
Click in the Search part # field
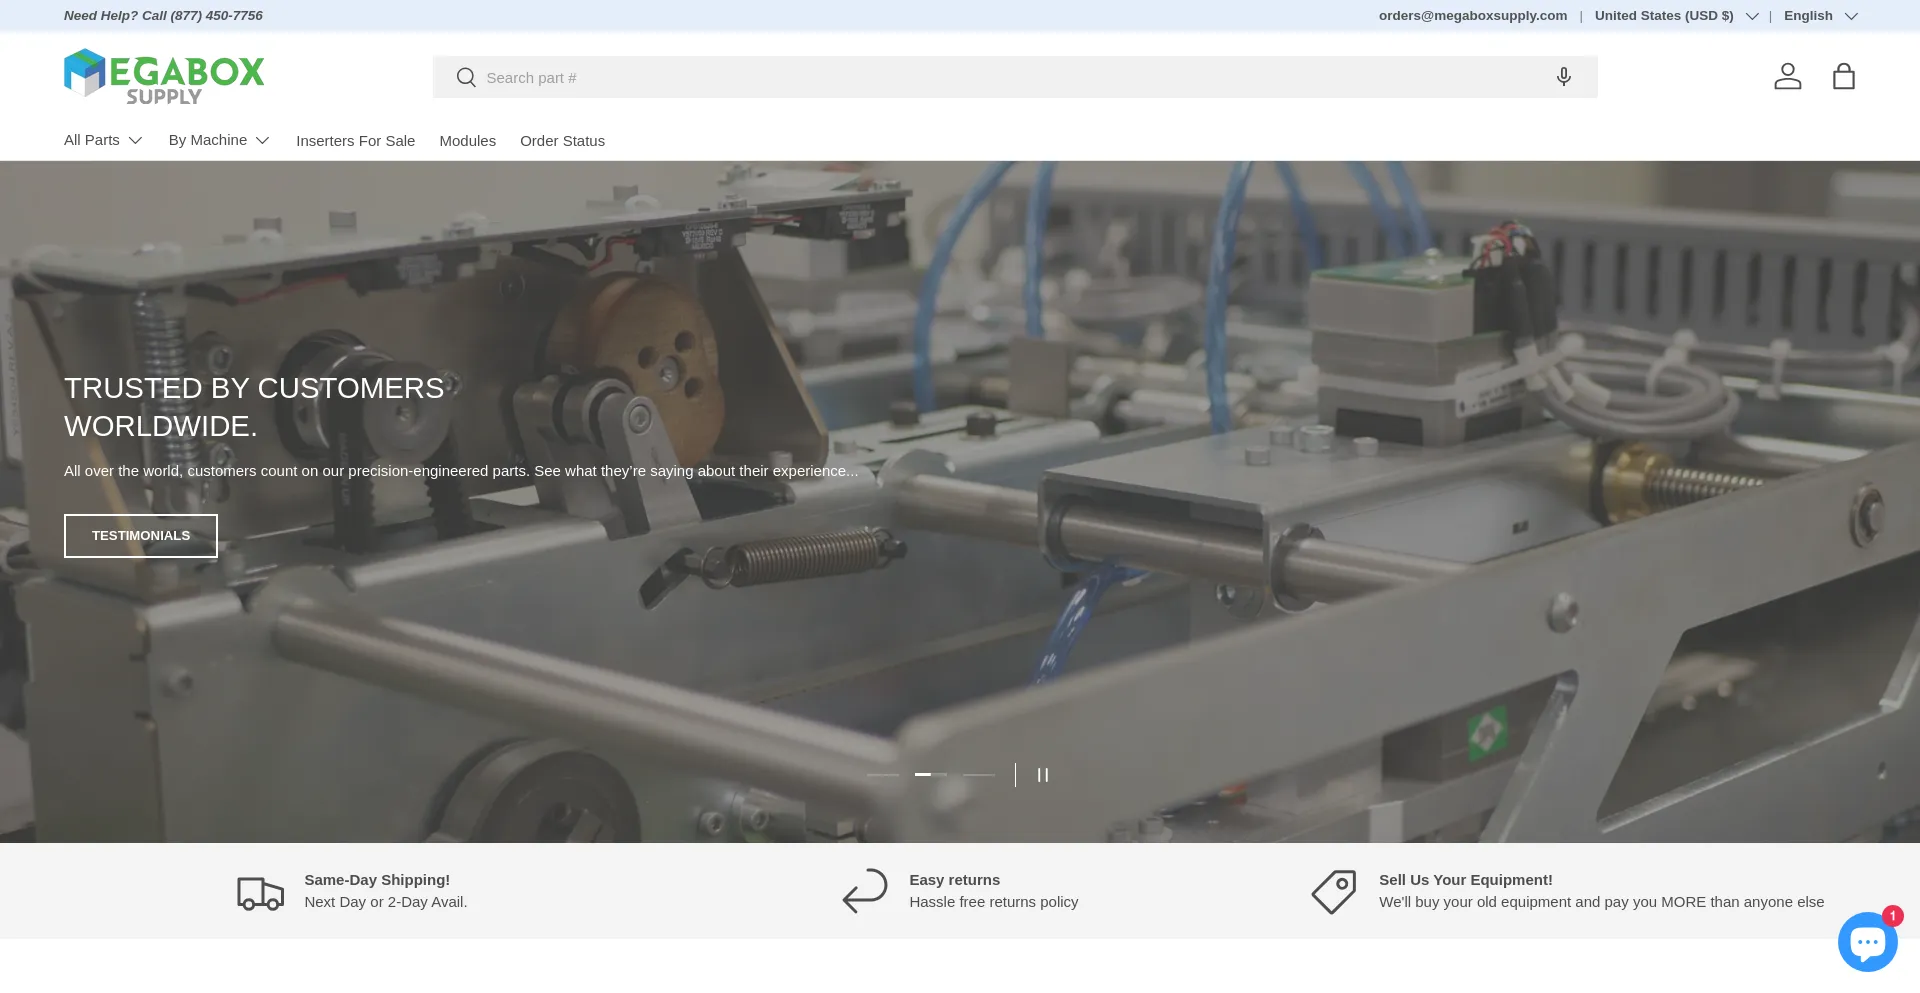point(1000,78)
